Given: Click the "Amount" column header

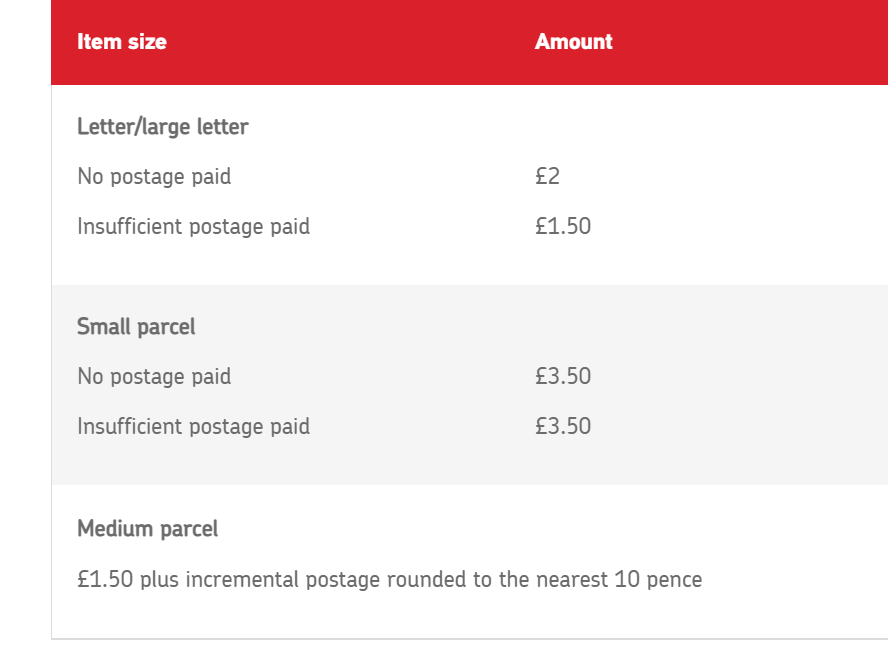Looking at the screenshot, I should click(x=574, y=41).
